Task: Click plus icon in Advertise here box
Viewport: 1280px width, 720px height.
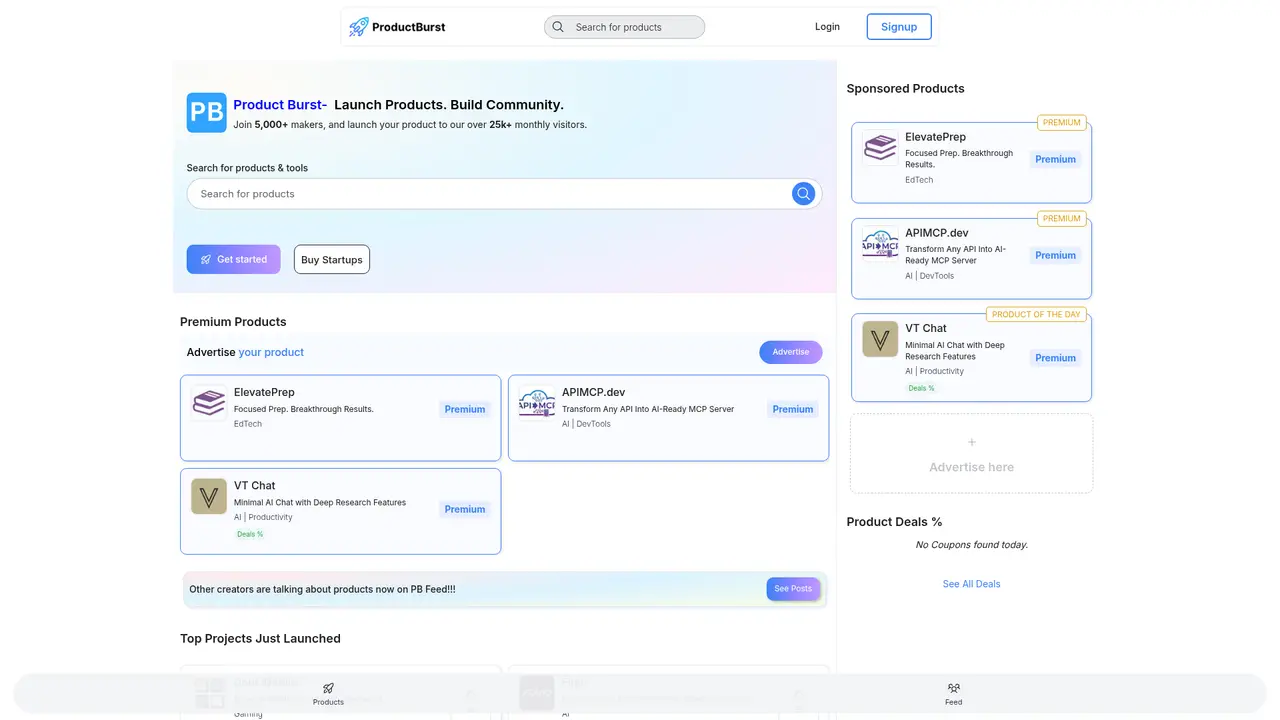Action: (972, 442)
